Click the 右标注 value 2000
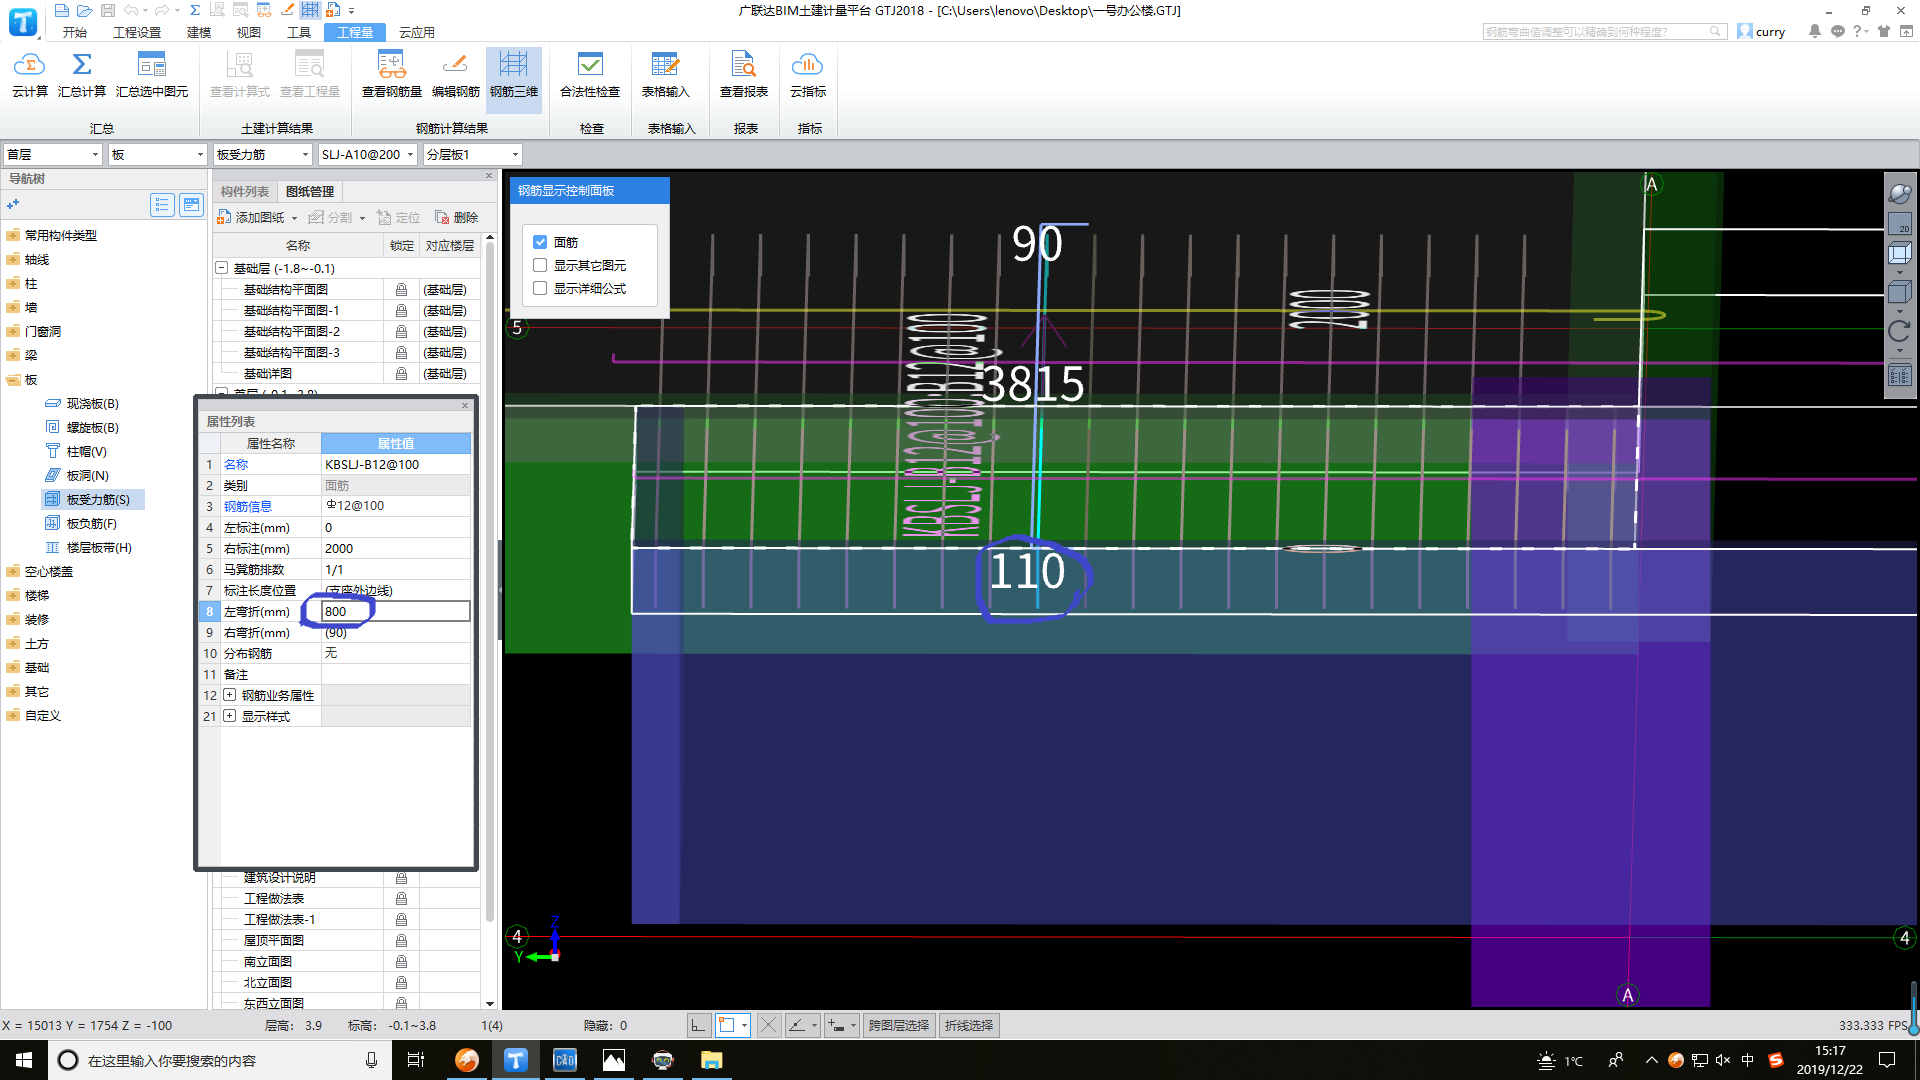Screen dimensions: 1920x1080 (x=396, y=548)
